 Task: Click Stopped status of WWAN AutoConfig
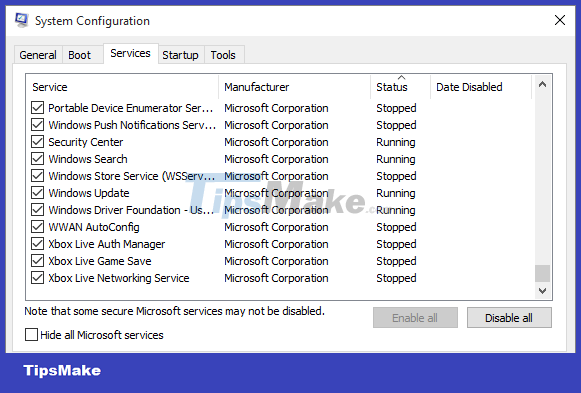396,227
